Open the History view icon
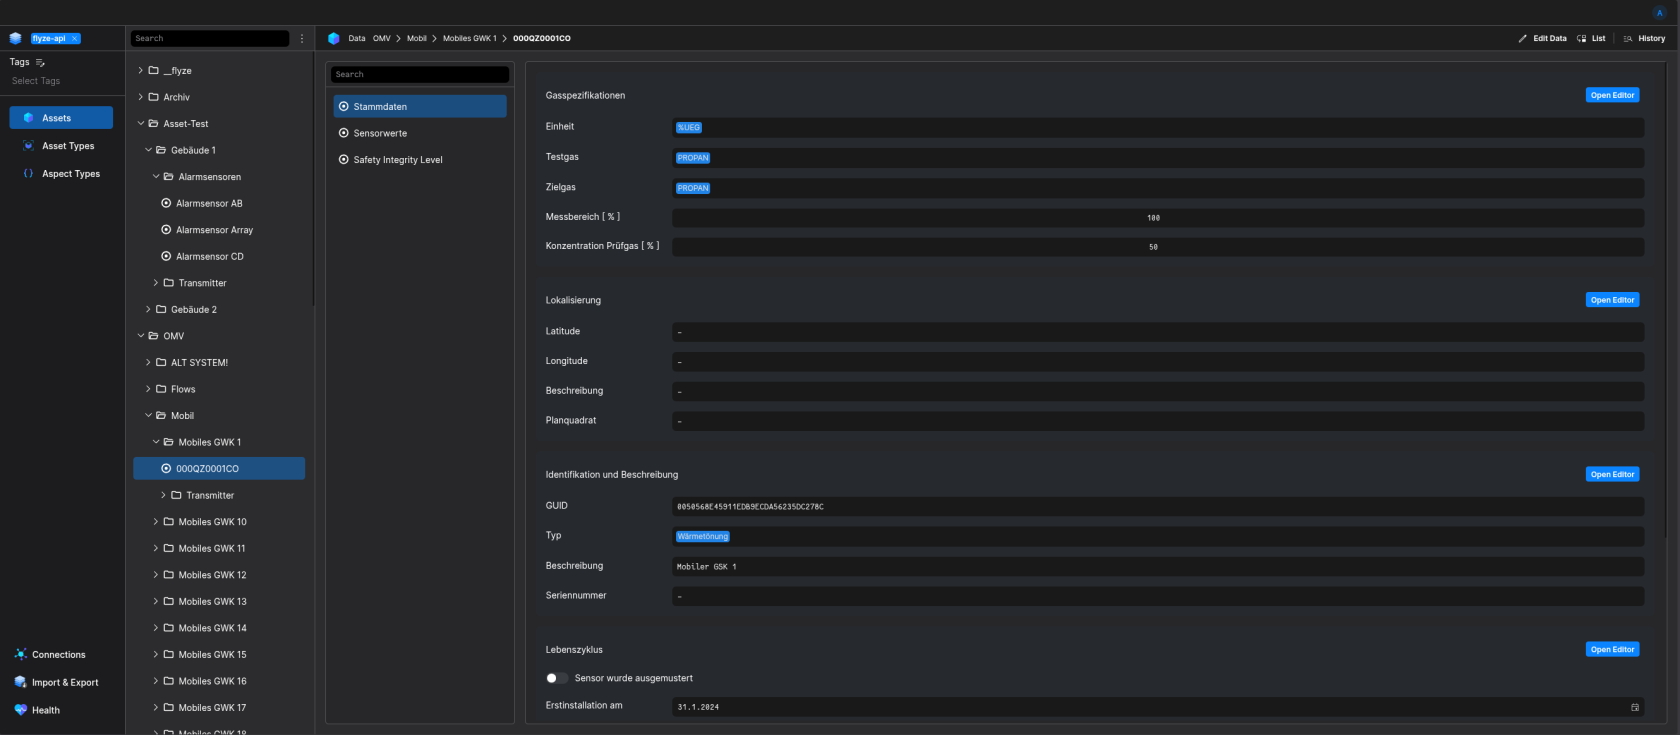 [1628, 38]
